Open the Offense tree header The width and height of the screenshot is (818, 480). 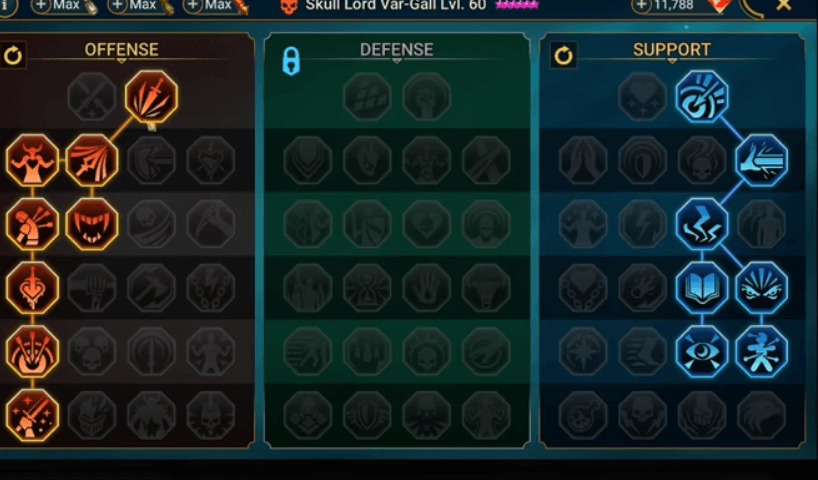click(122, 50)
